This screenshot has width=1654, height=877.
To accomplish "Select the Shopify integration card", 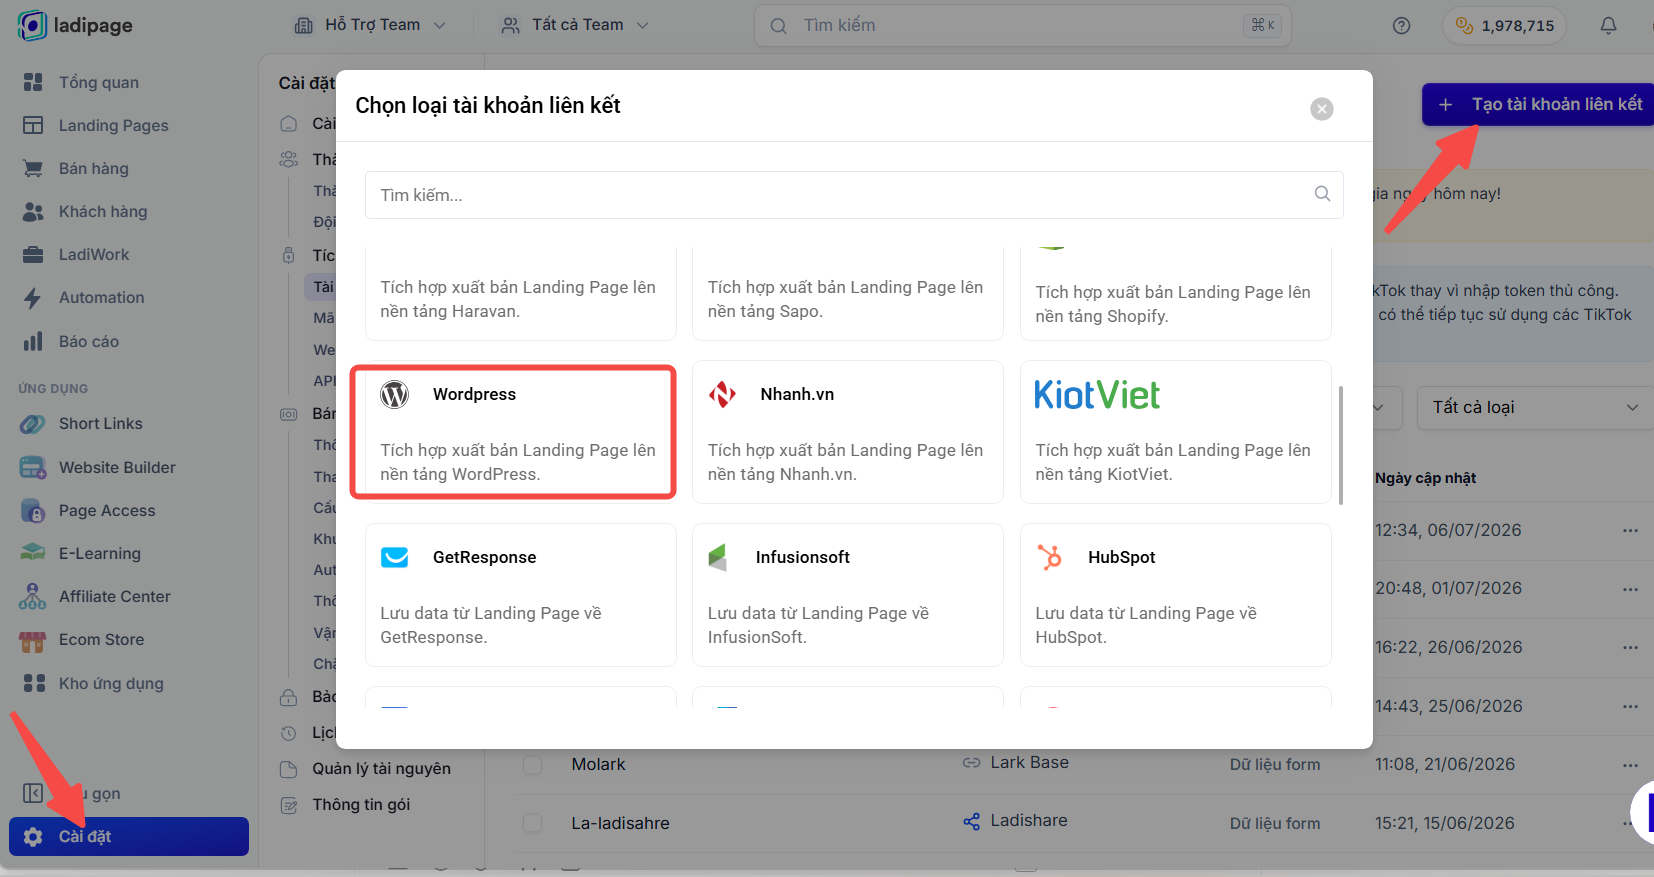I will point(1176,293).
